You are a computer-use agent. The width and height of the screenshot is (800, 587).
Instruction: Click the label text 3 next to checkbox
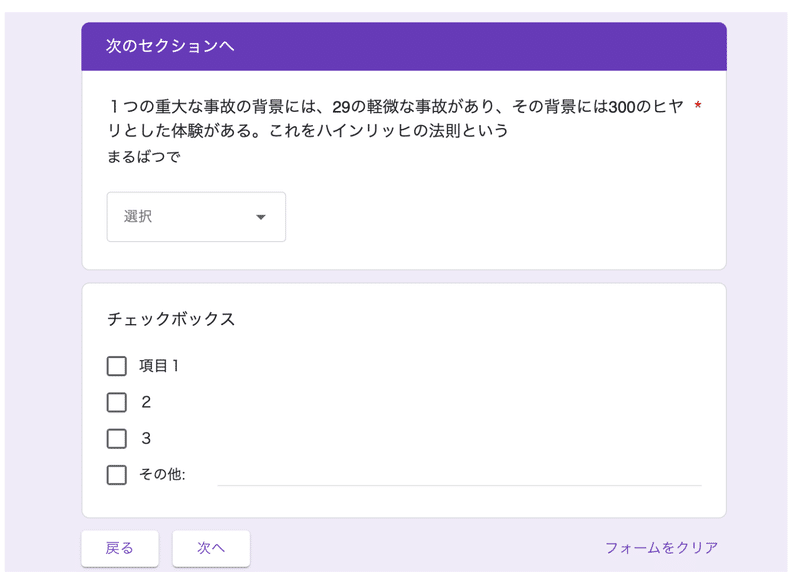coord(146,439)
